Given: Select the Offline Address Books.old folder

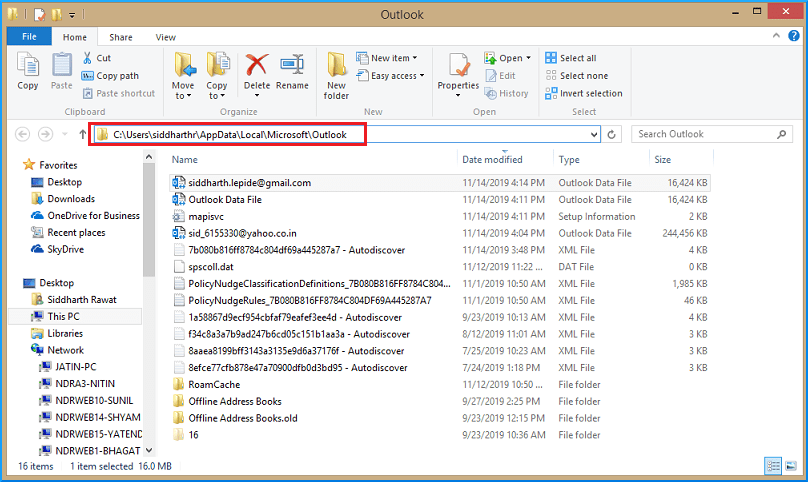Looking at the screenshot, I should (440, 418).
